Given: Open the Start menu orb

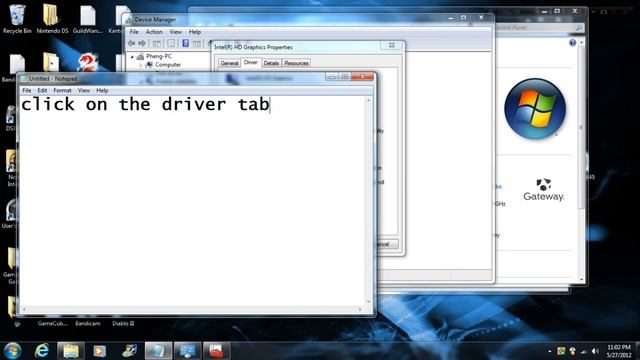Looking at the screenshot, I should pyautogui.click(x=13, y=351).
